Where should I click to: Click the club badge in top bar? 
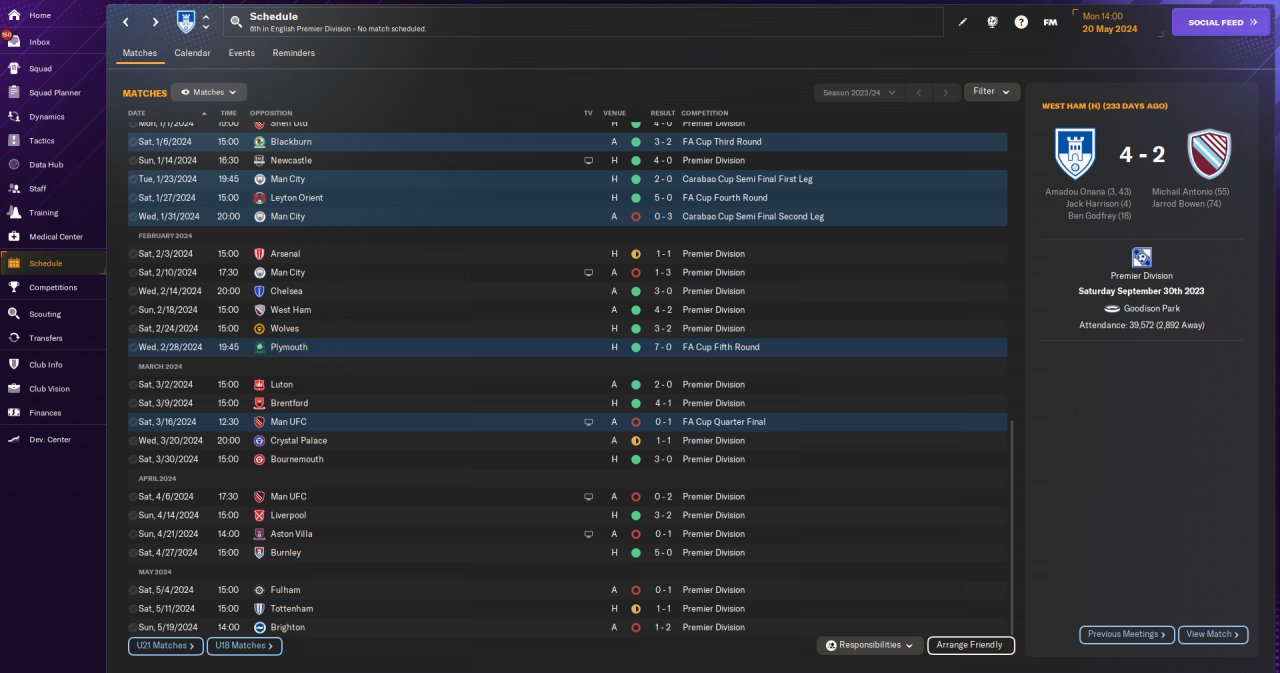click(x=186, y=21)
